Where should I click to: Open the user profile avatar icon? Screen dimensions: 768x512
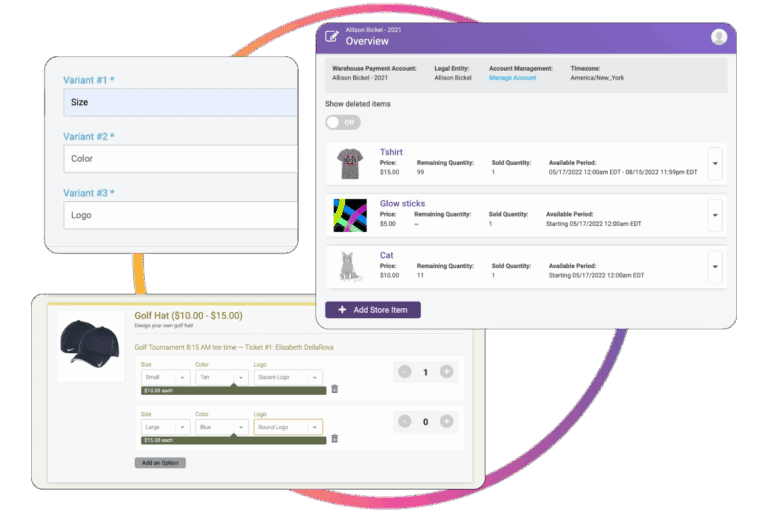pos(718,37)
